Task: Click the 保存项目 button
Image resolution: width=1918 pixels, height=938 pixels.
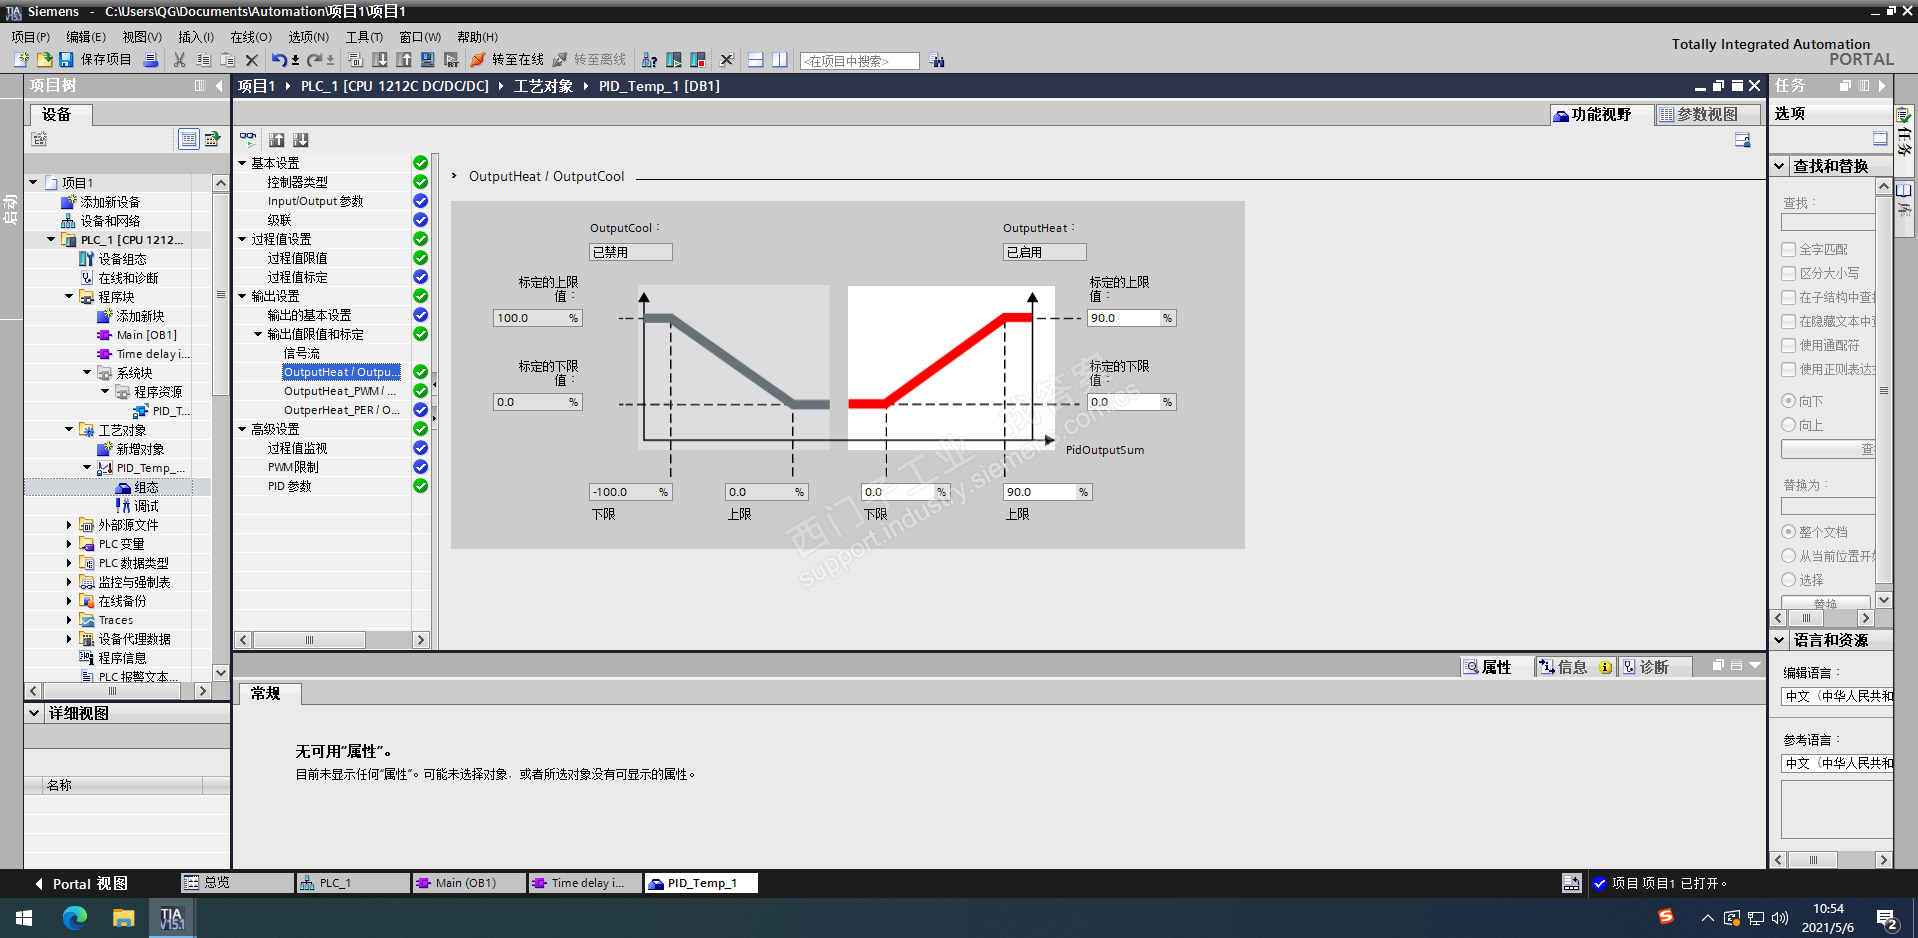Action: tap(95, 60)
